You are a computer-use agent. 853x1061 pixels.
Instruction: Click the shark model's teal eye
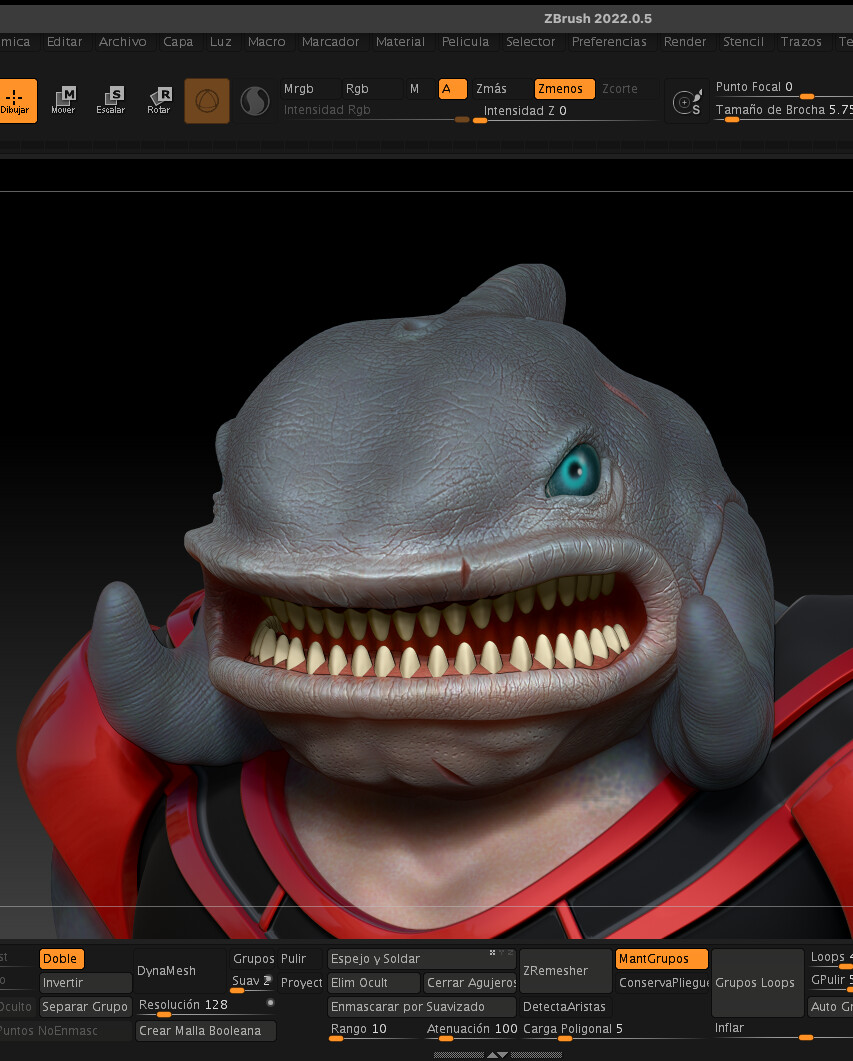576,470
